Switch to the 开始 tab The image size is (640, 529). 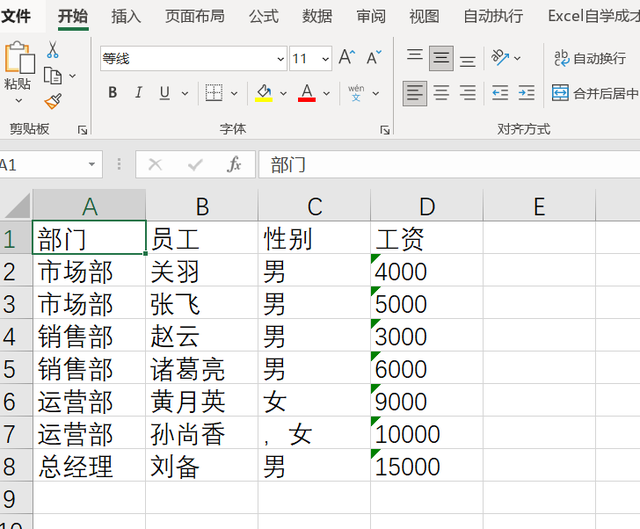[73, 16]
